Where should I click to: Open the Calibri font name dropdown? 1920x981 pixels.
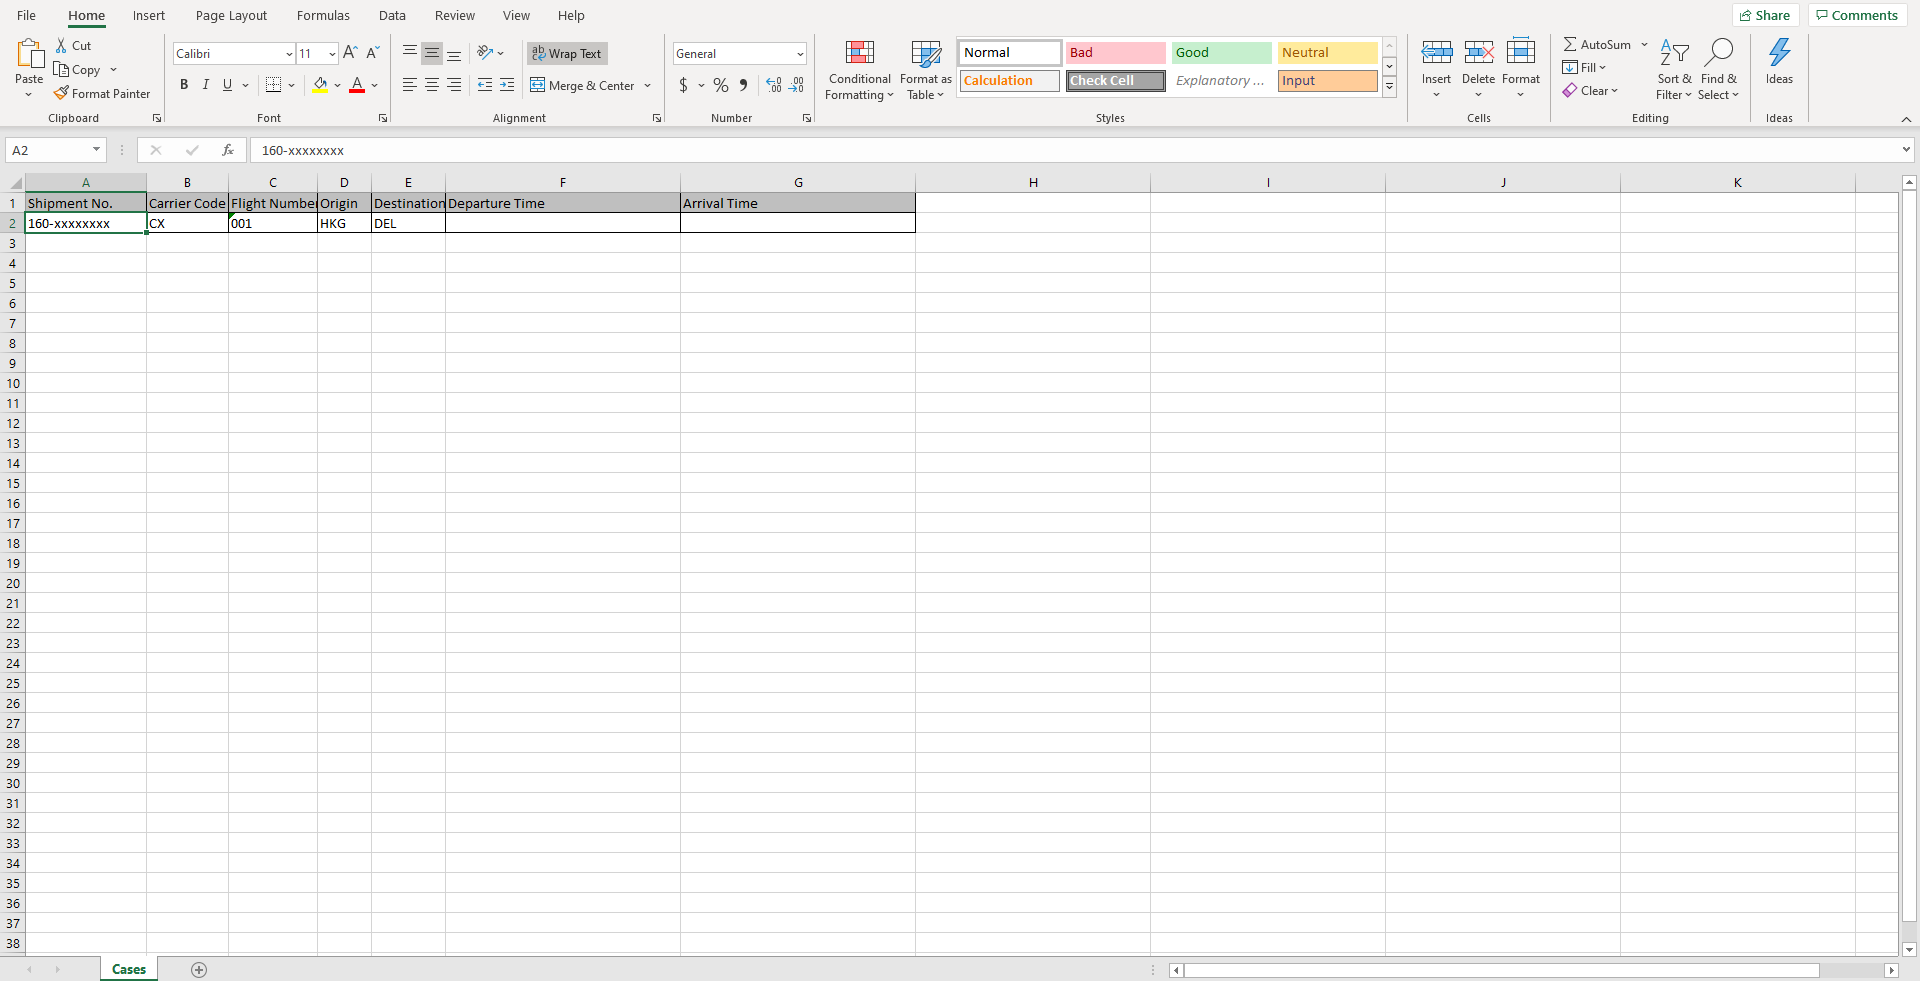click(289, 54)
